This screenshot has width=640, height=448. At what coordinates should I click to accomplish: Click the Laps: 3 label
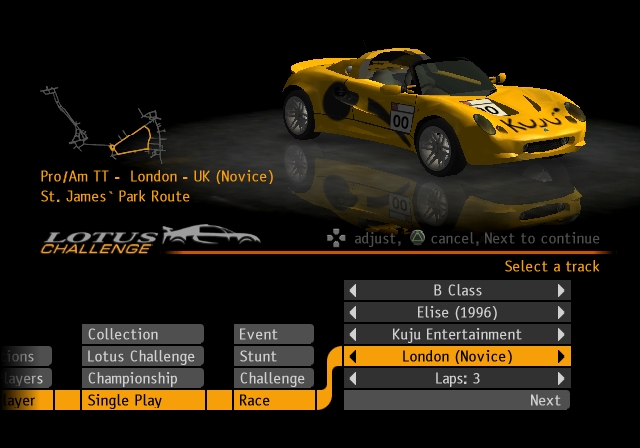(457, 379)
